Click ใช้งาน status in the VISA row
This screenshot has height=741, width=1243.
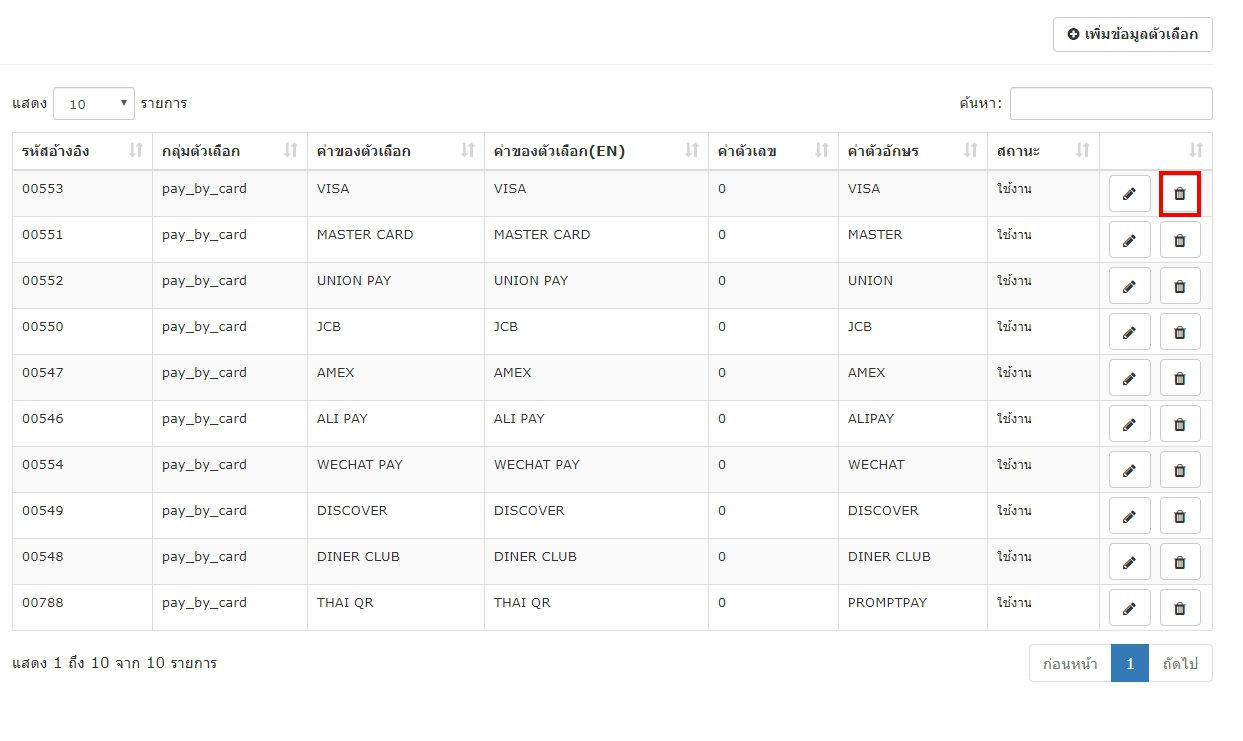[1014, 188]
